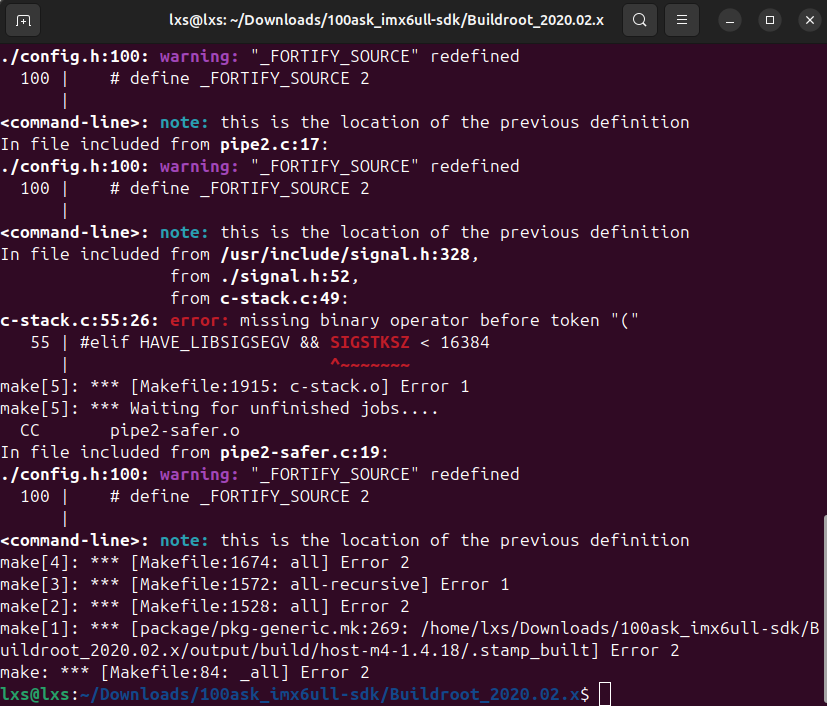
Task: Place cursor at the command prompt
Action: (x=605, y=694)
